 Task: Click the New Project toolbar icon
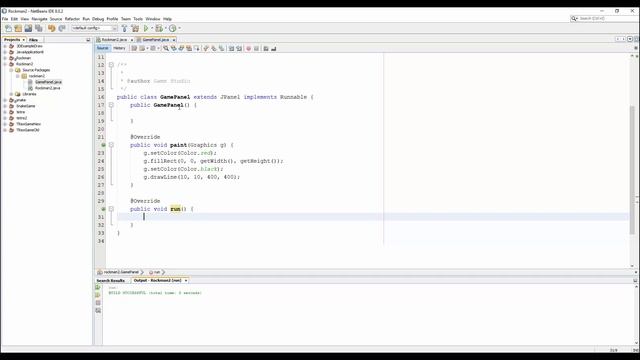click(18, 28)
